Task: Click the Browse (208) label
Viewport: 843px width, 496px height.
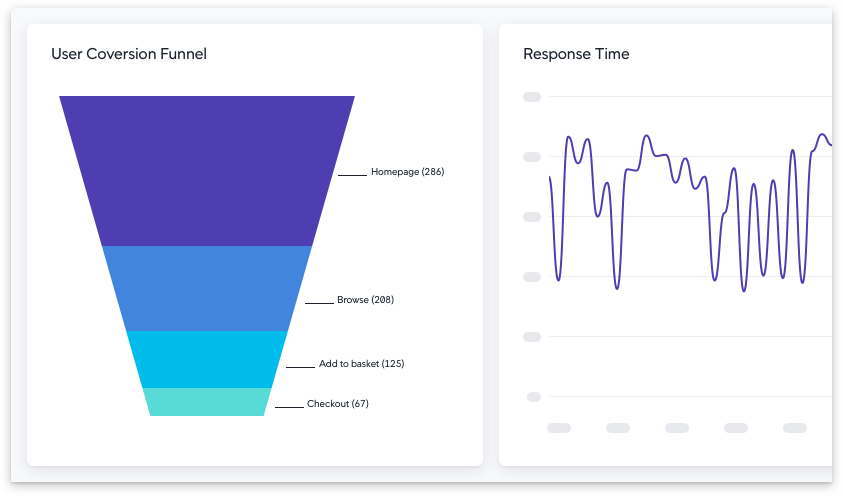Action: pyautogui.click(x=365, y=300)
